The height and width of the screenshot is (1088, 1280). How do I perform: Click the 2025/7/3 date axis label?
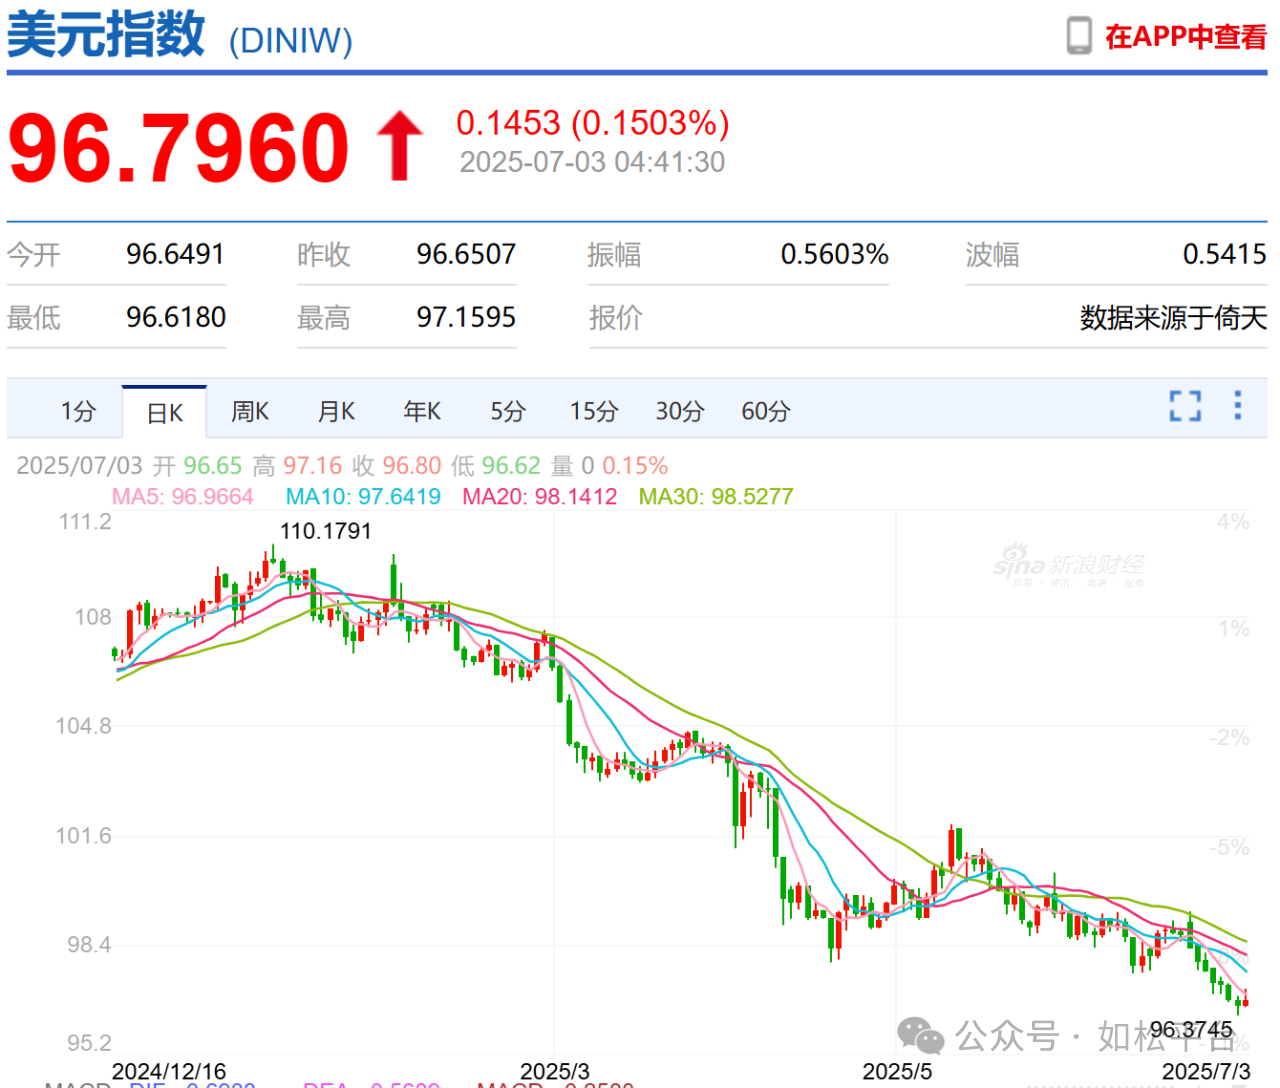point(1206,1071)
